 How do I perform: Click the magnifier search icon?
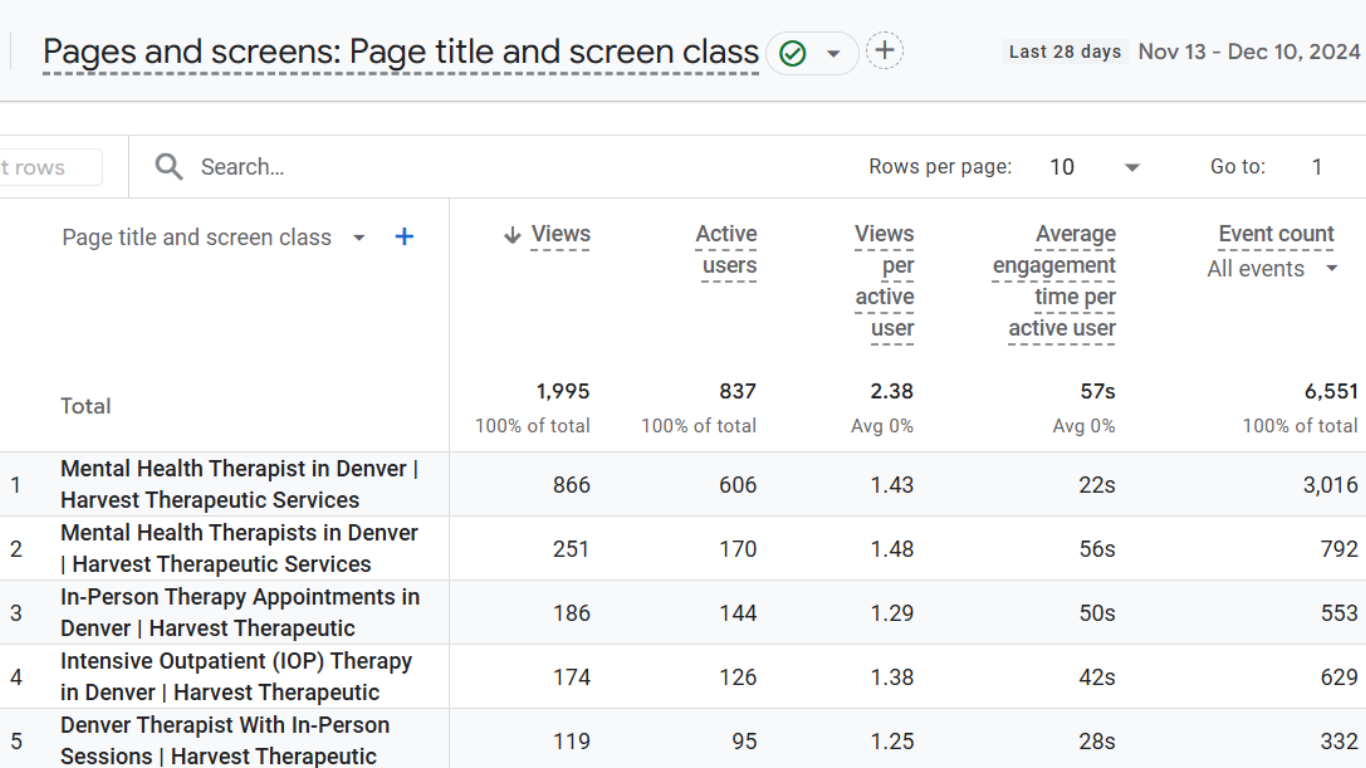point(169,167)
